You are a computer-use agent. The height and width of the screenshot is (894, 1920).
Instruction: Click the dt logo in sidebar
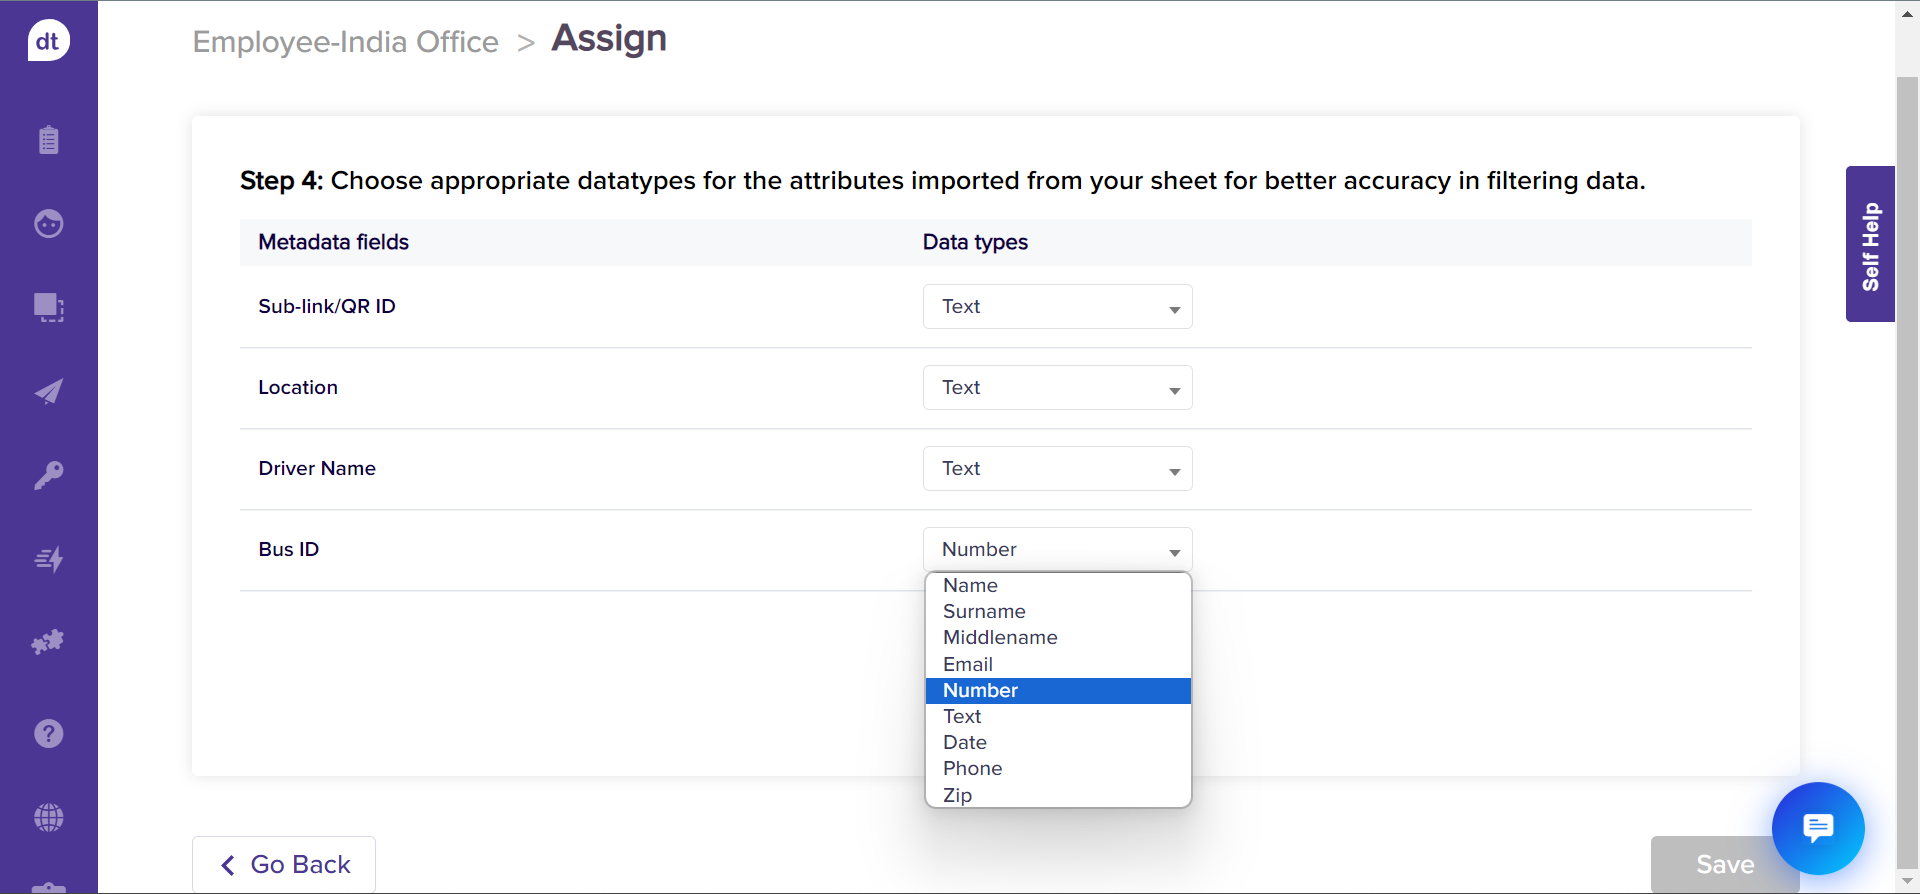pos(48,41)
